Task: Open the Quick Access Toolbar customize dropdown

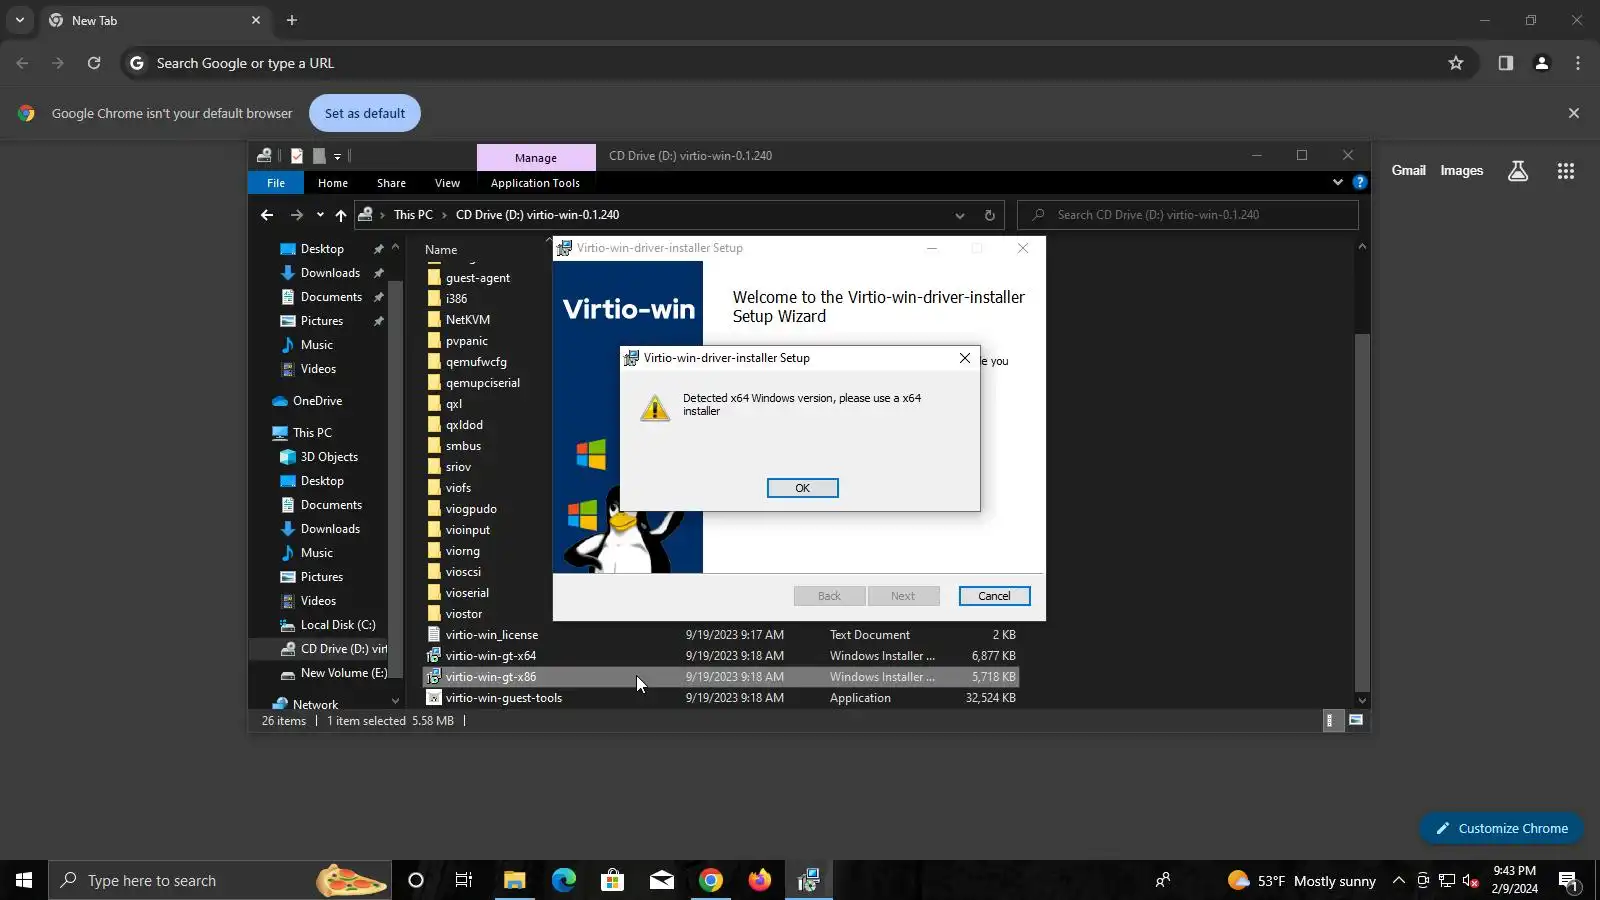Action: [337, 156]
